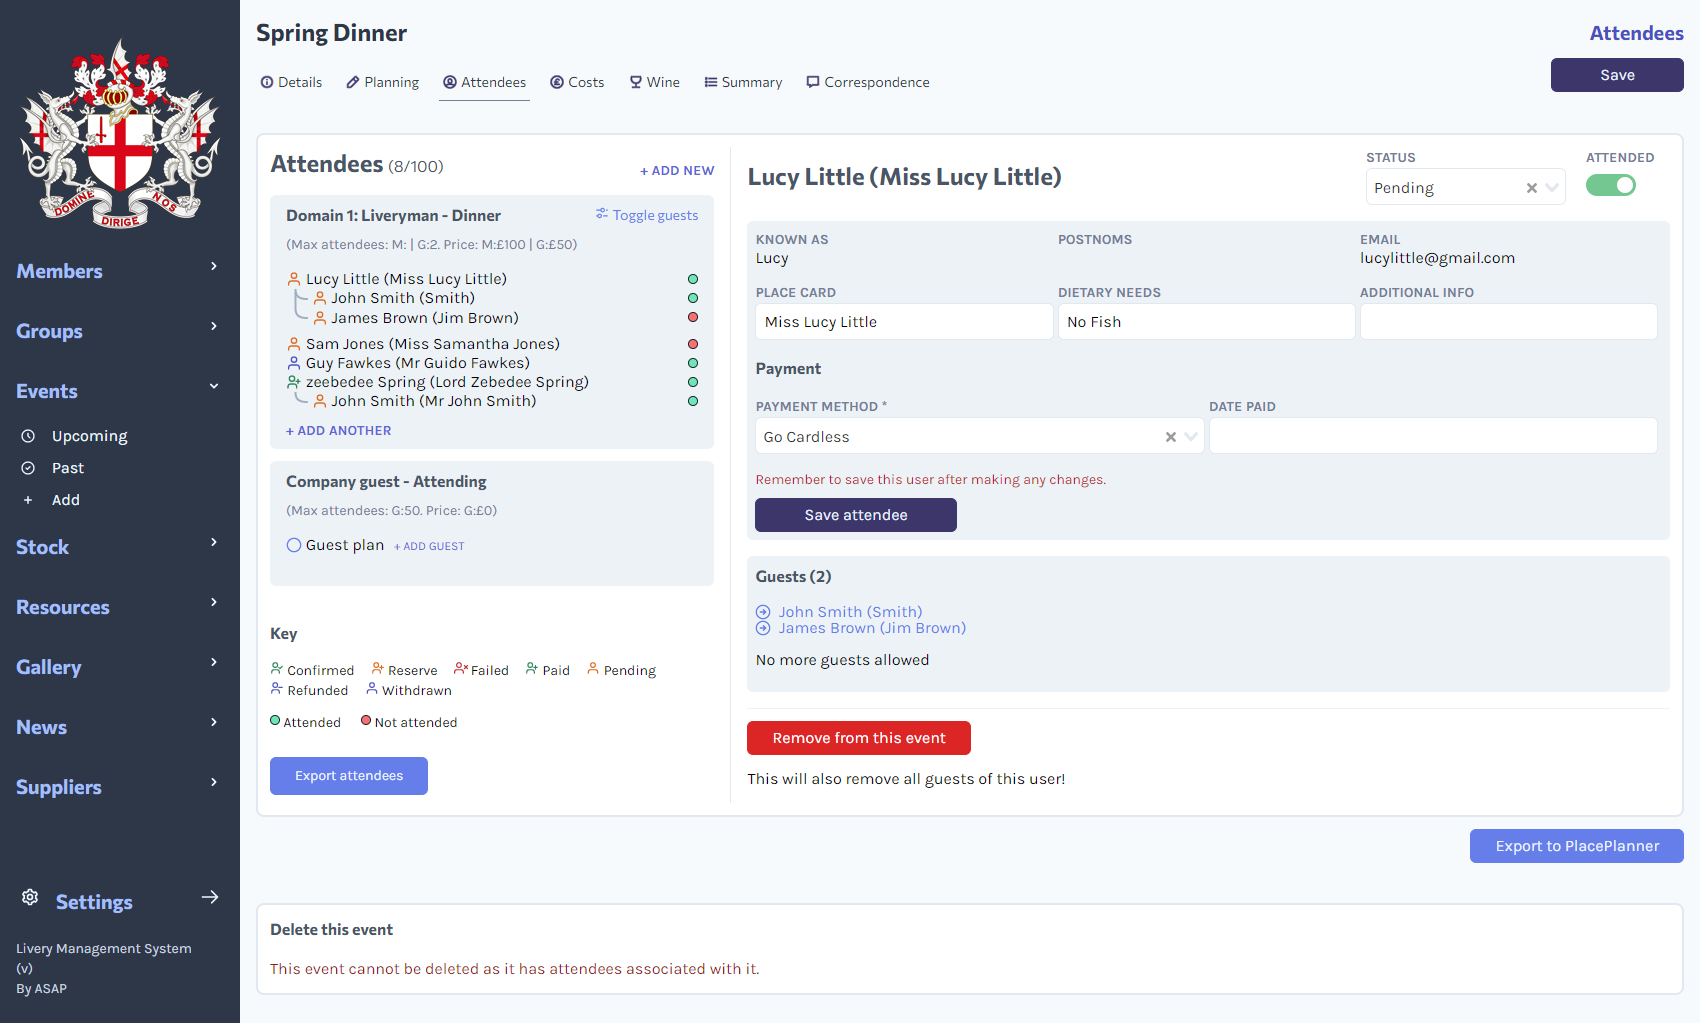
Task: Open the Details tab icon
Action: click(267, 82)
